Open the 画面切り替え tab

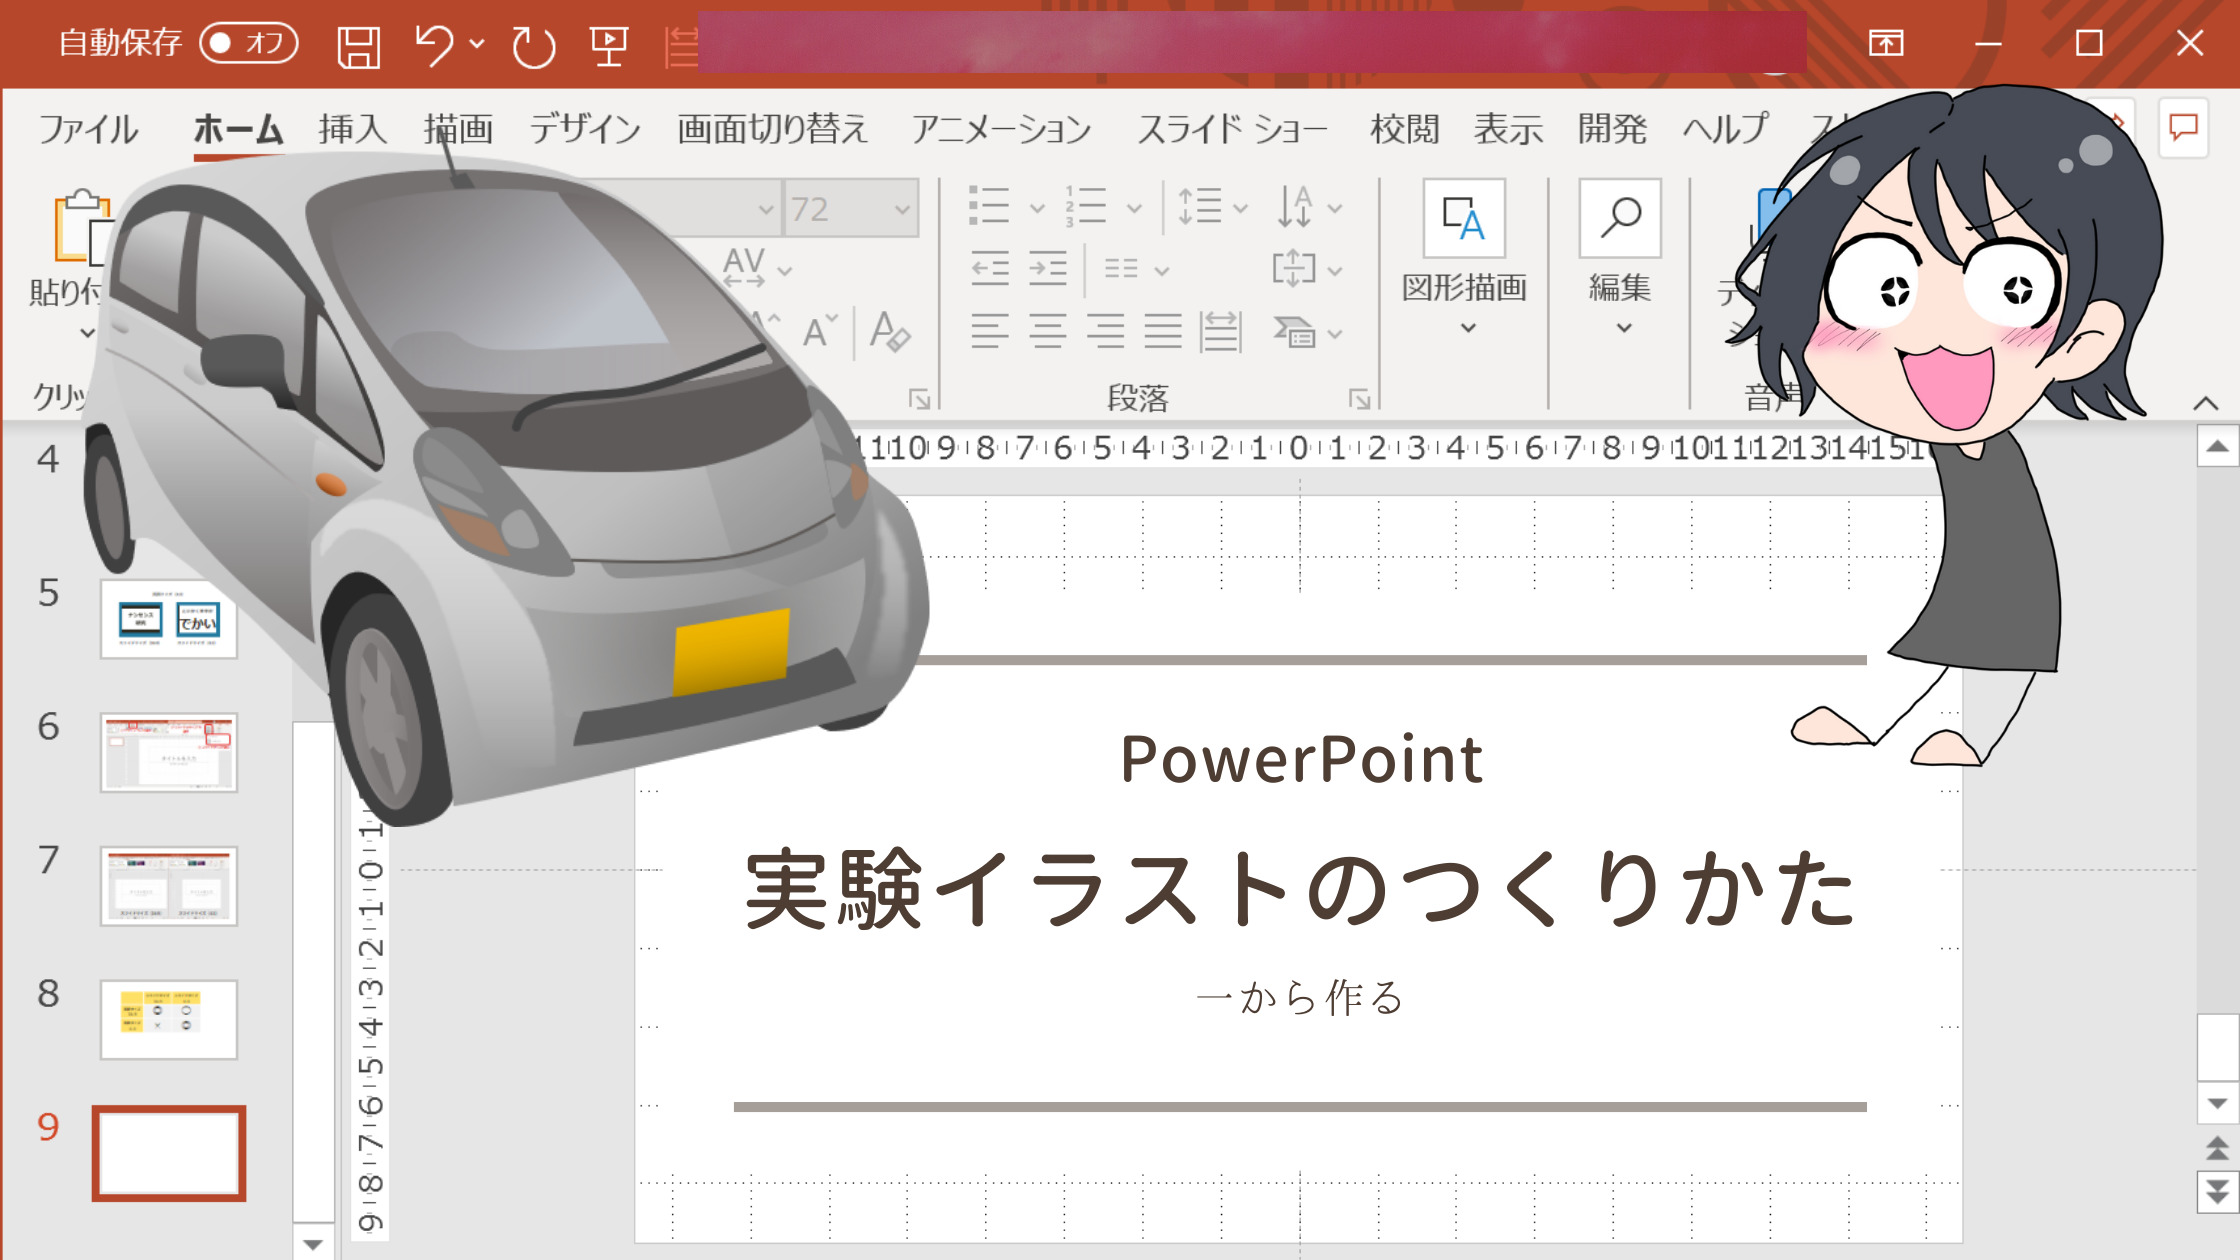coord(772,129)
